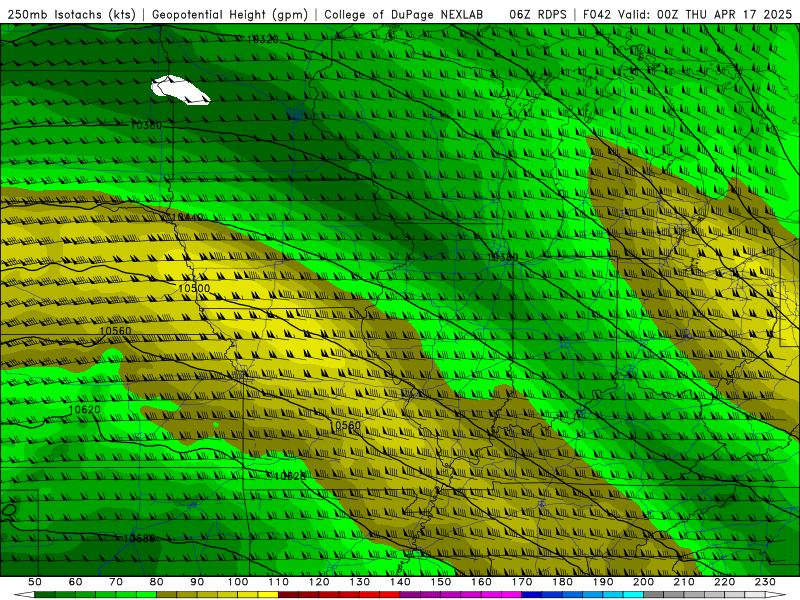Viewport: 800px width, 600px height.
Task: Click the darkest green swatch starting at 50
Action: (45, 595)
